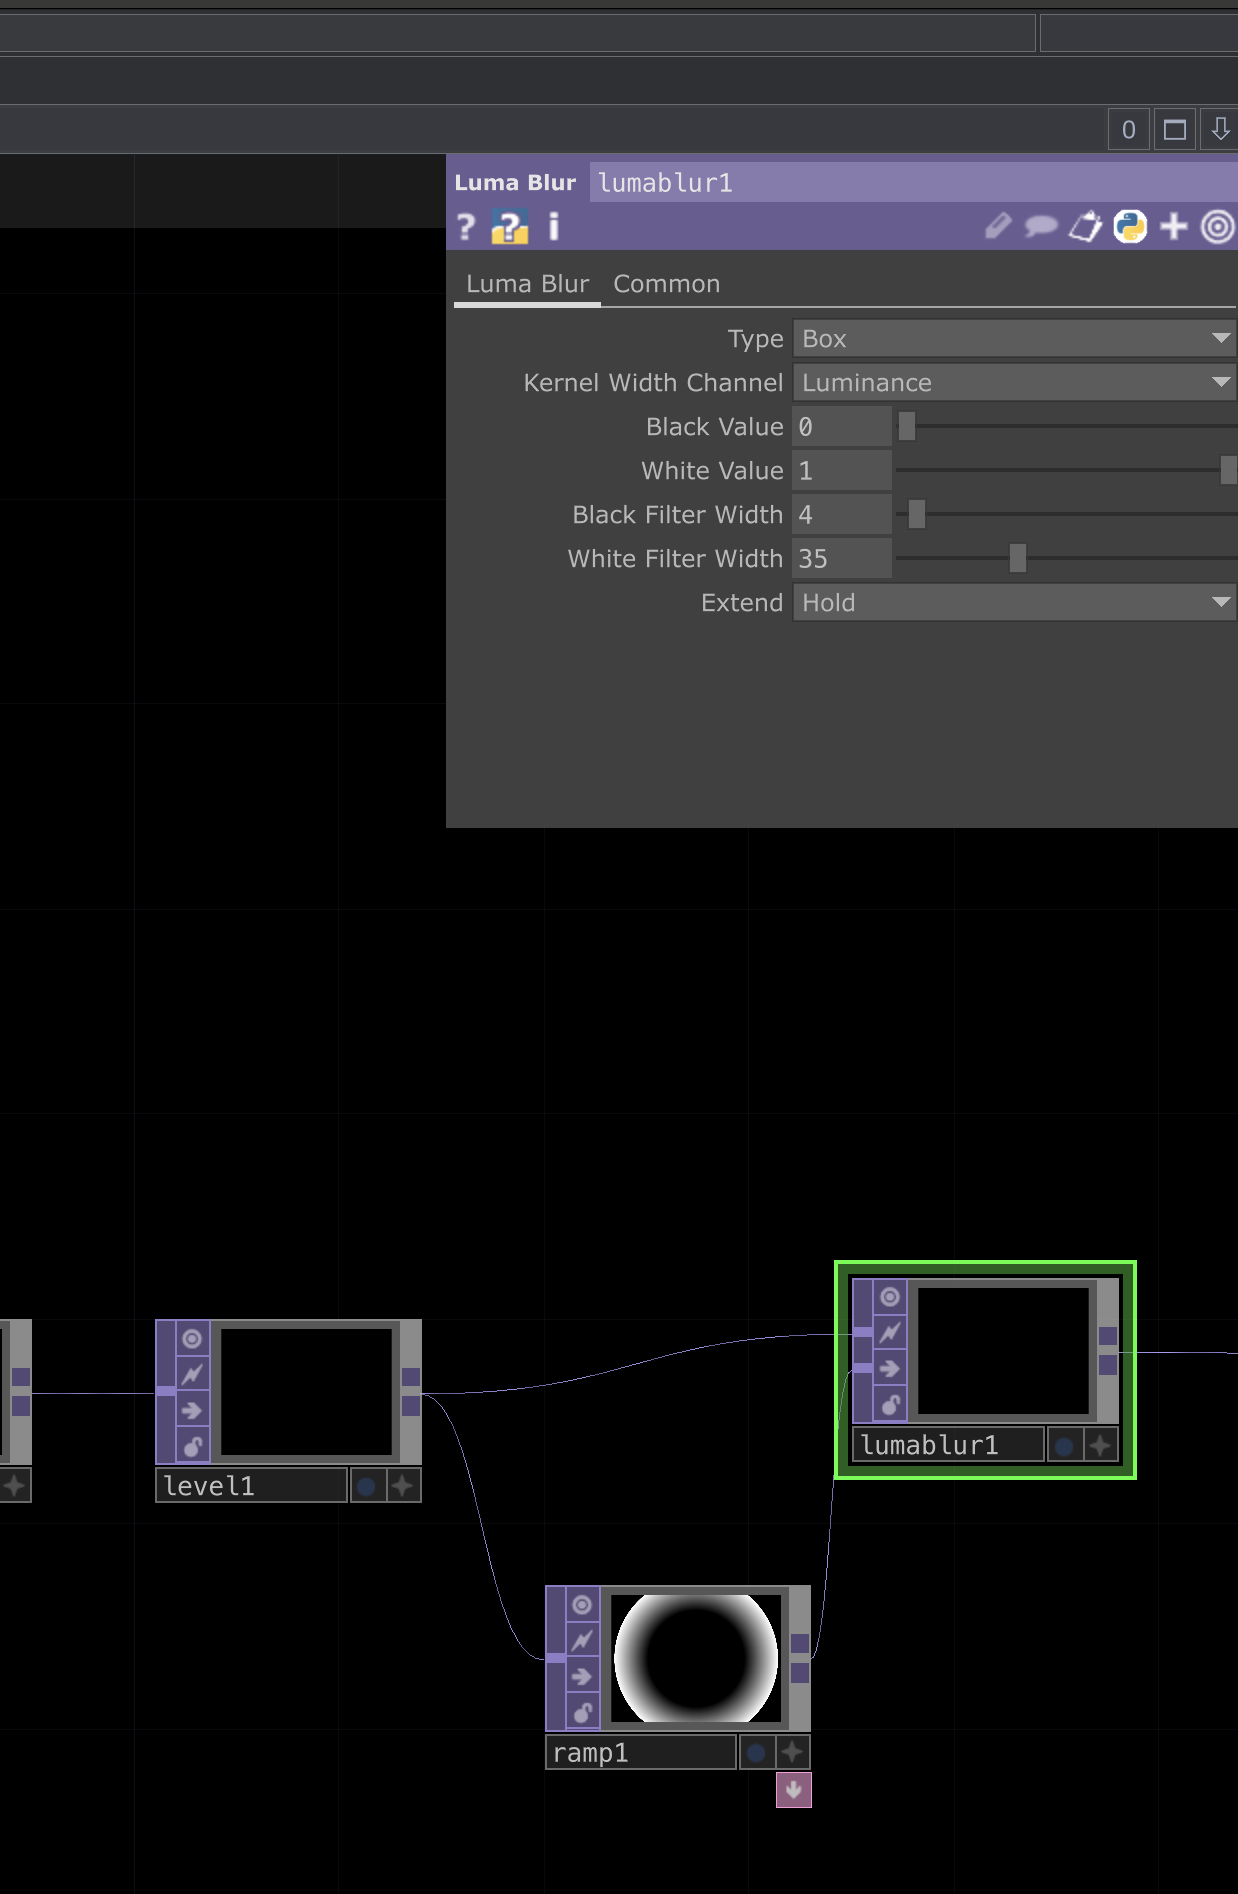Click the pink download arrow below ramp1
The image size is (1238, 1894).
point(793,1789)
